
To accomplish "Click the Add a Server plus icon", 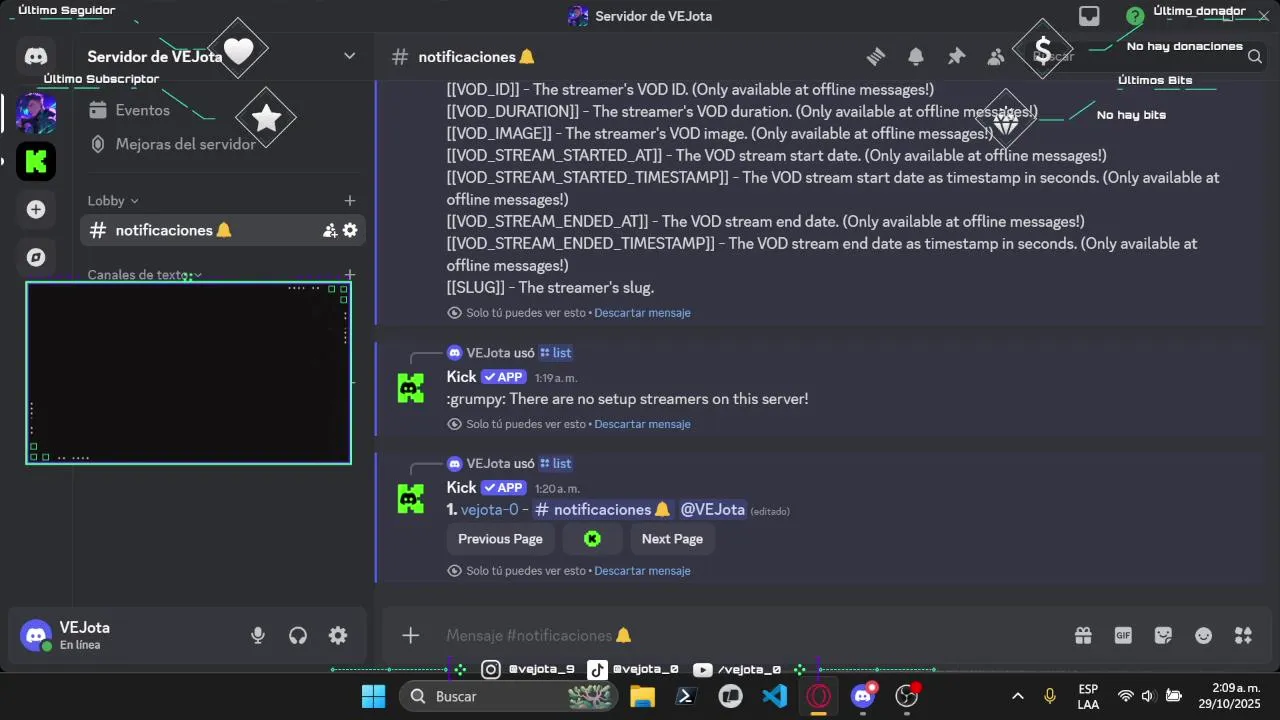I will 36,209.
